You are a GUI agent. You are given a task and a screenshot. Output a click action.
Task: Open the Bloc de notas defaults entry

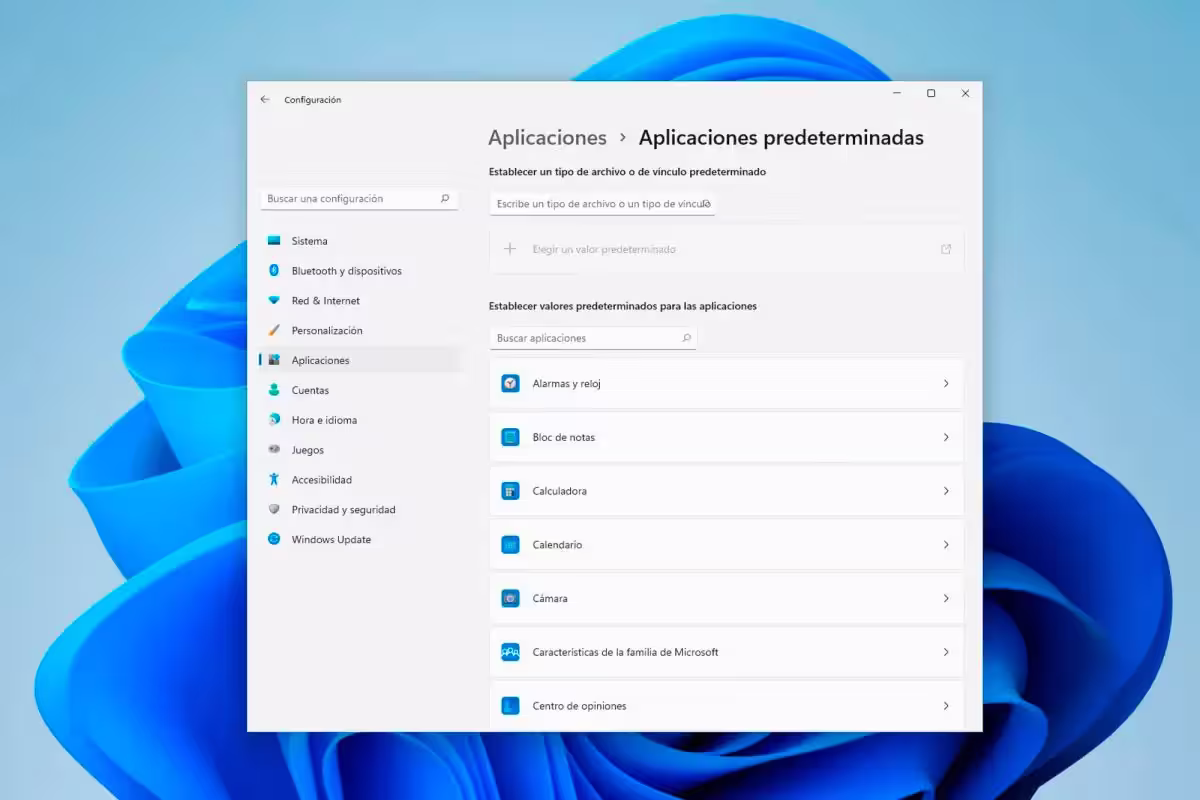(727, 438)
